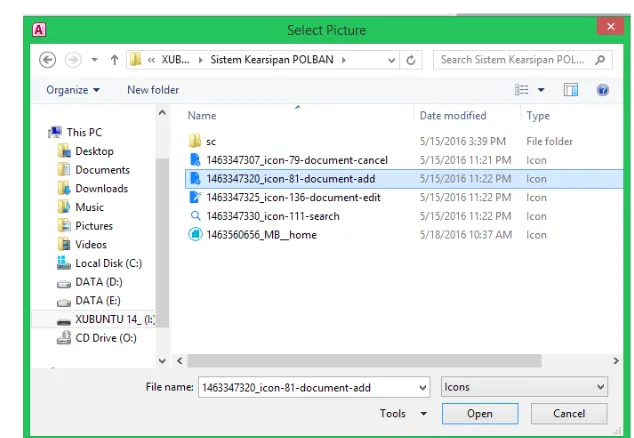Close the Select Picture dialog
Image resolution: width=634 pixels, height=438 pixels.
click(x=611, y=26)
